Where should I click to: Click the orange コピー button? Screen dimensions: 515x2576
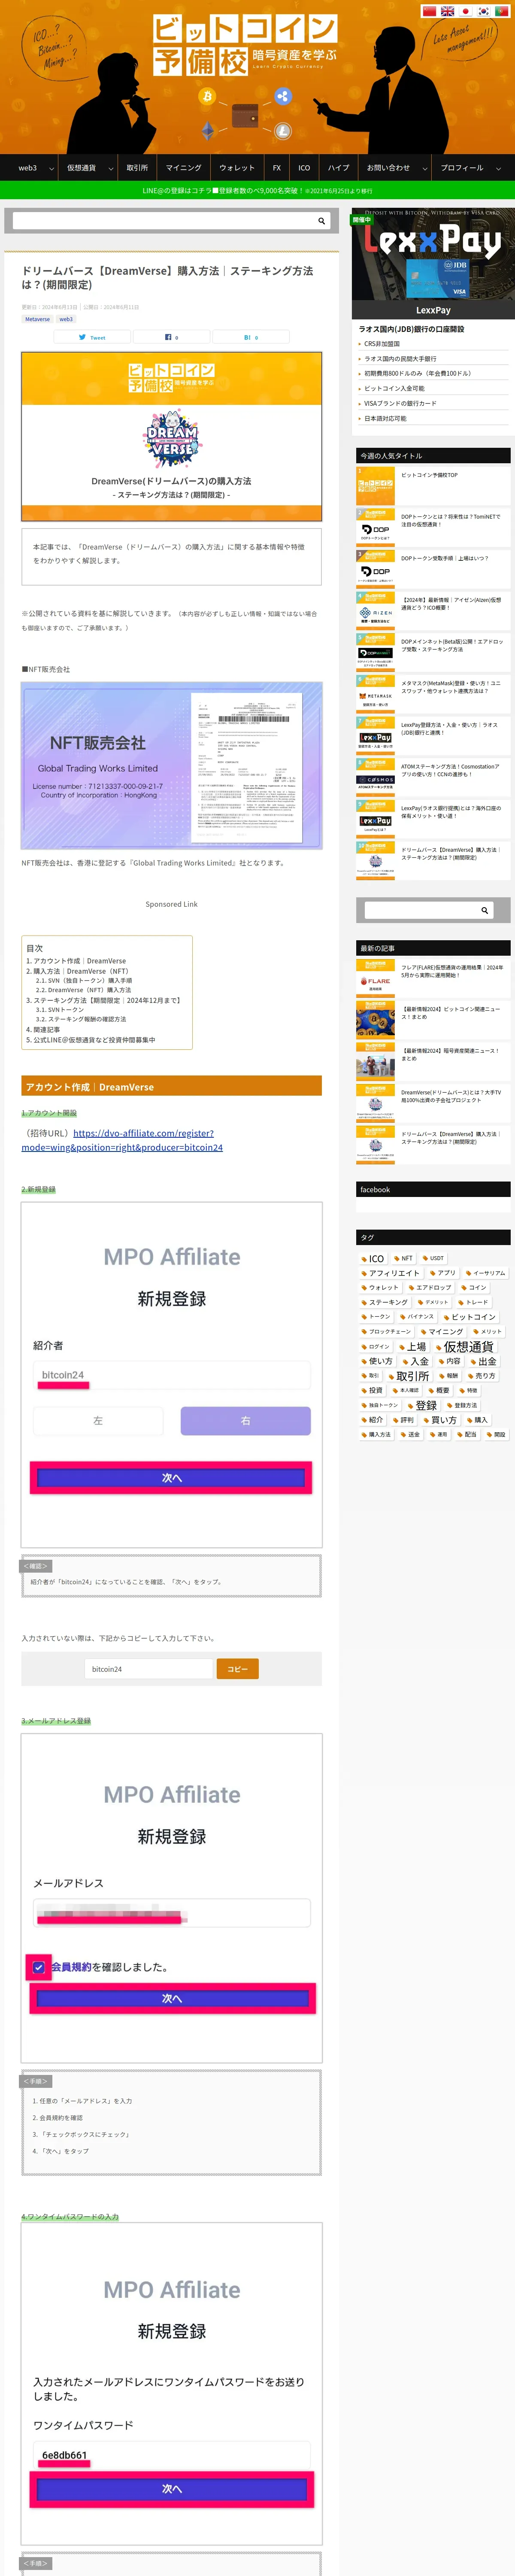(238, 1669)
